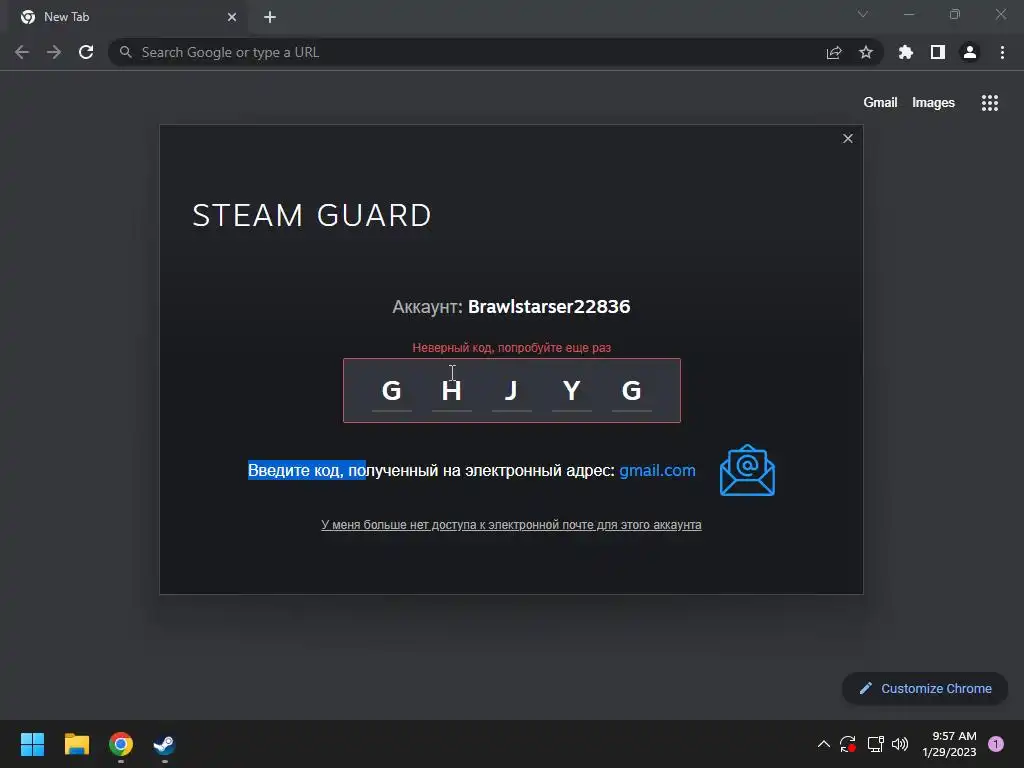Open the Extensions puzzle icon
Screen dimensions: 1024x768
point(906,52)
